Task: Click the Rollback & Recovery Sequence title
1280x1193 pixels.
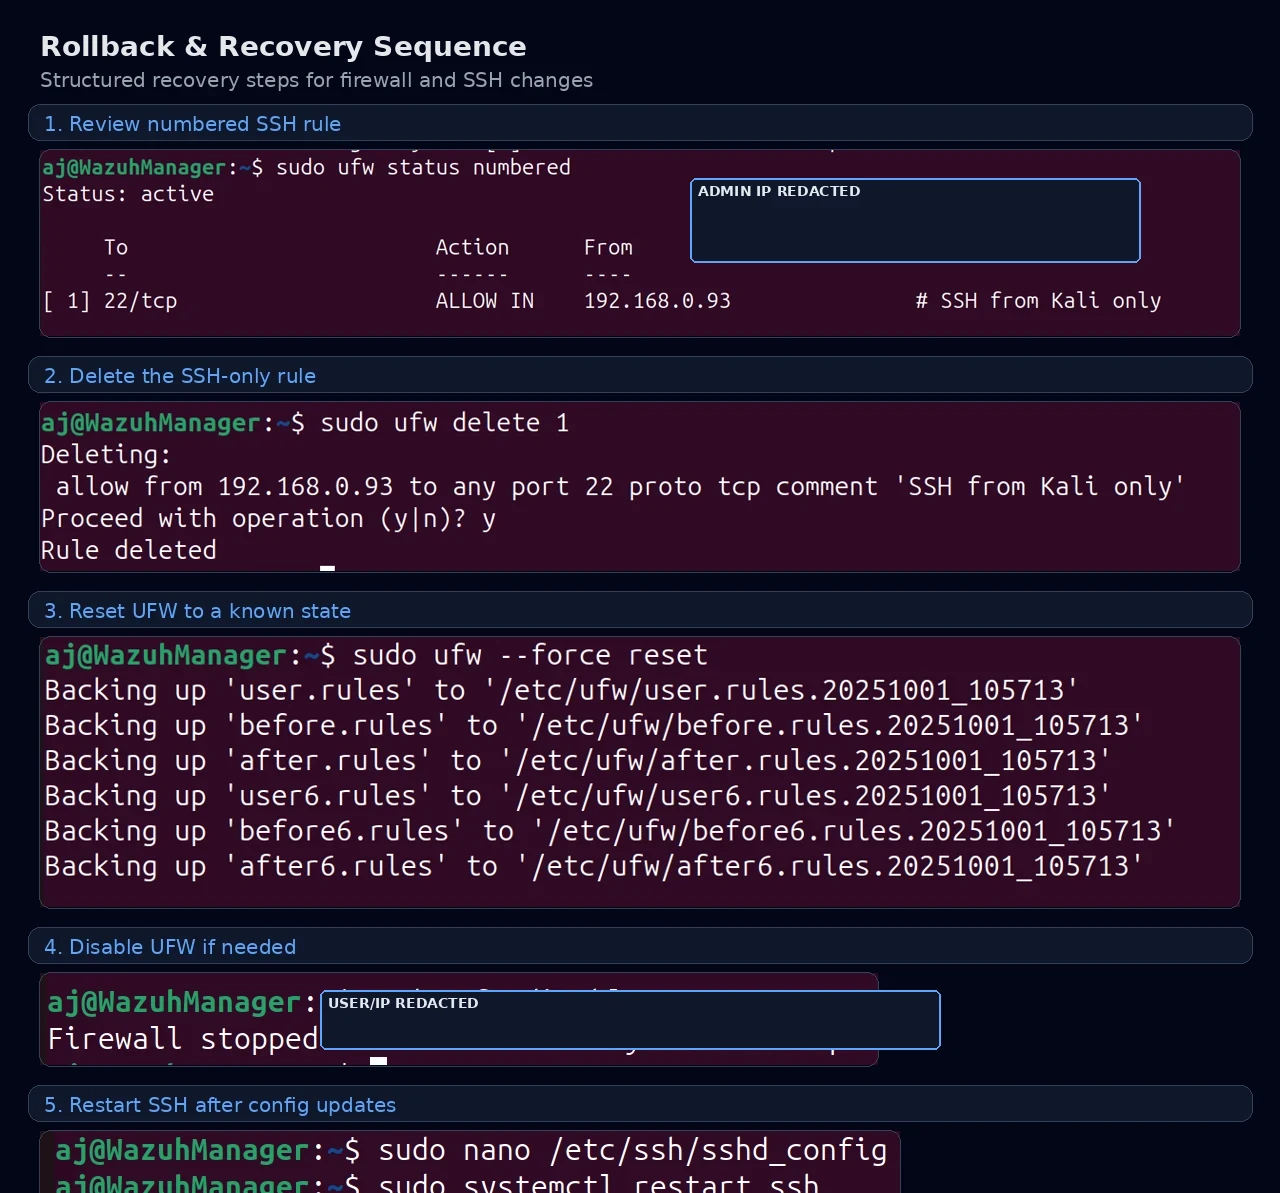Action: (283, 46)
